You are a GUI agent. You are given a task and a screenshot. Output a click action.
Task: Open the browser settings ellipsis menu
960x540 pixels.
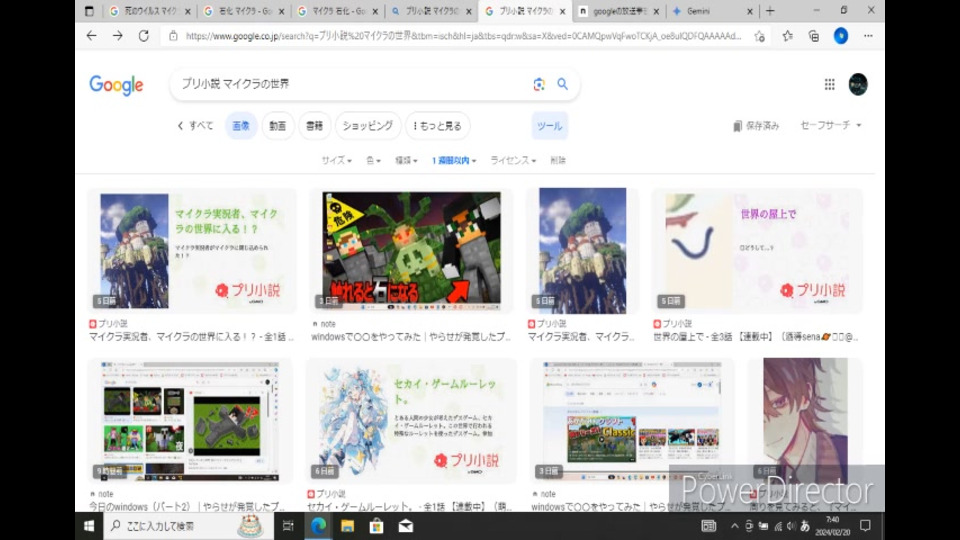868,36
